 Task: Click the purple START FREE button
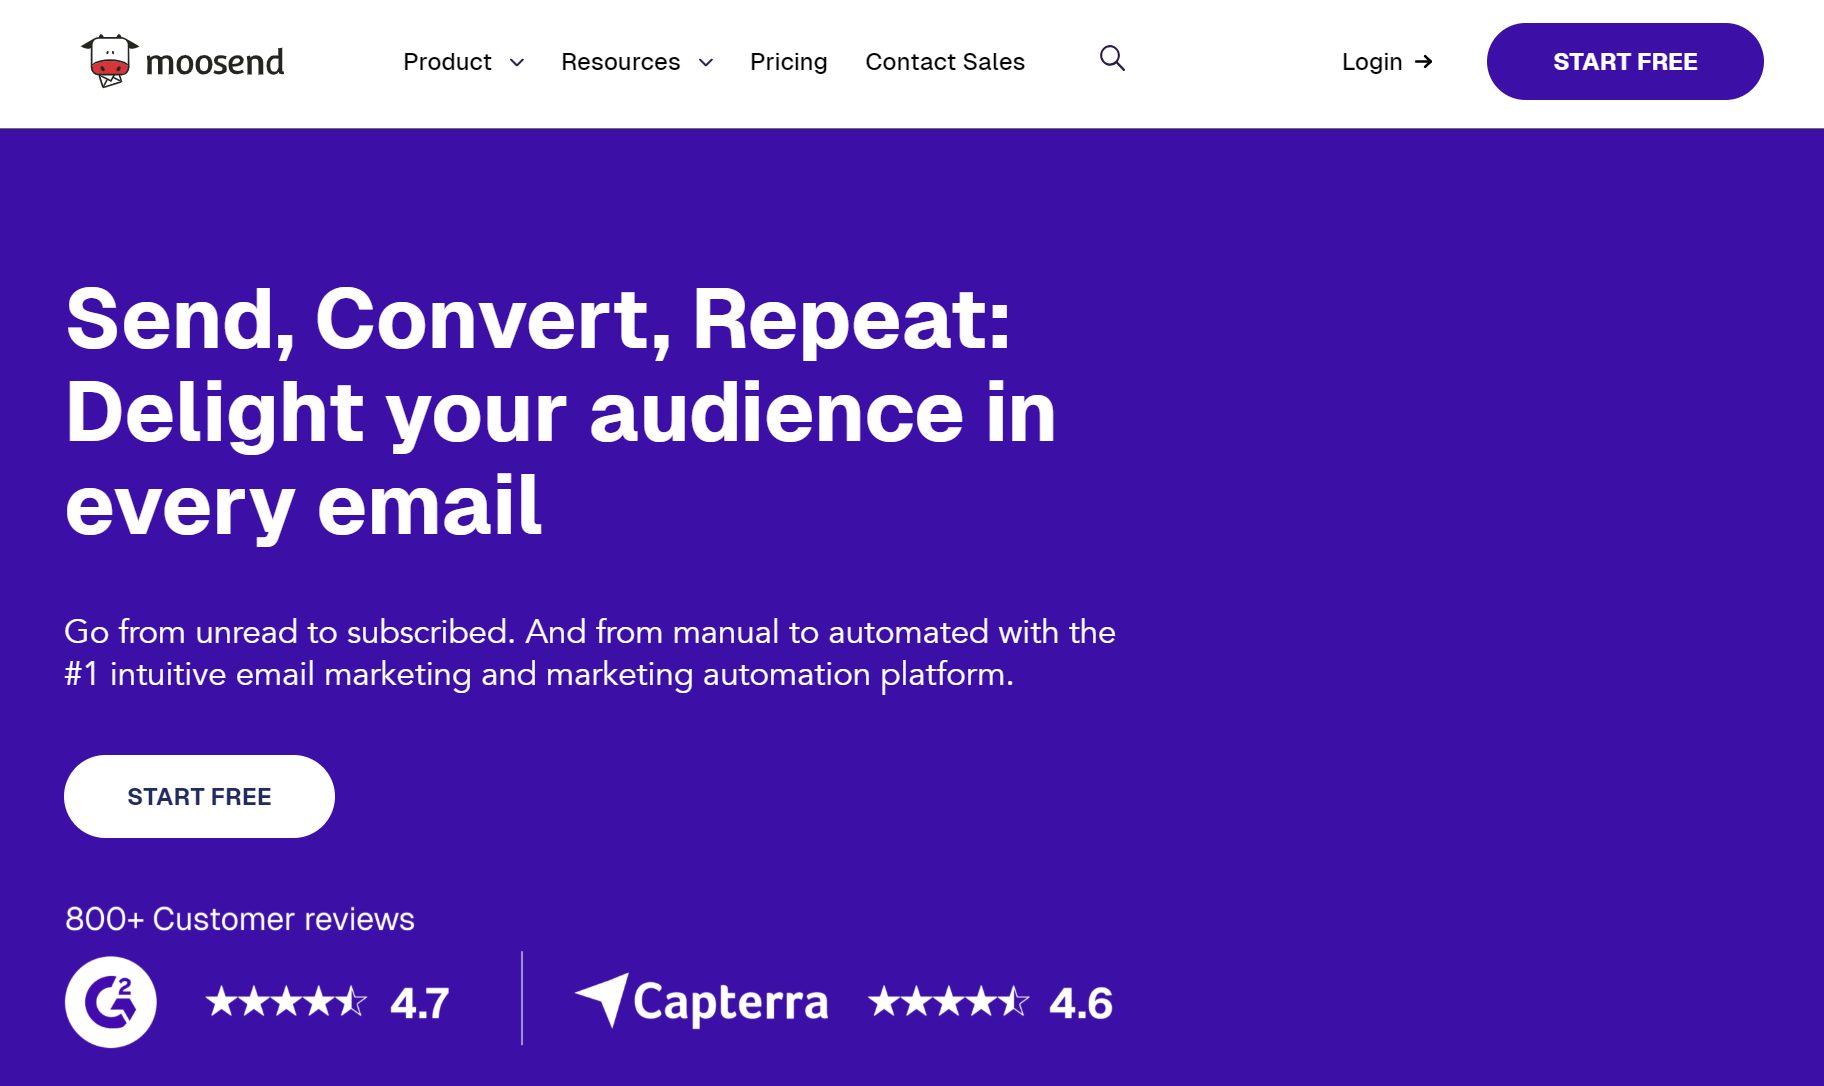[x=1625, y=61]
